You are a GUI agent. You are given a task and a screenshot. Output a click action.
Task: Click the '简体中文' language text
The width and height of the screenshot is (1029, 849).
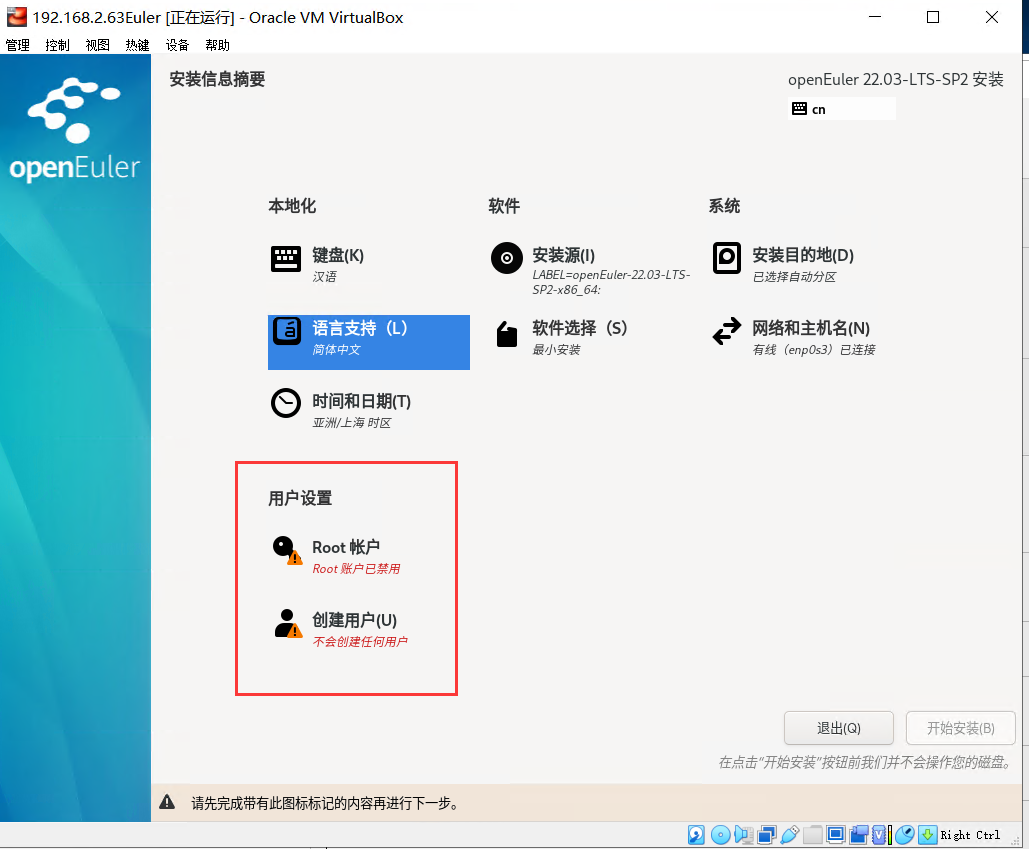tap(336, 350)
